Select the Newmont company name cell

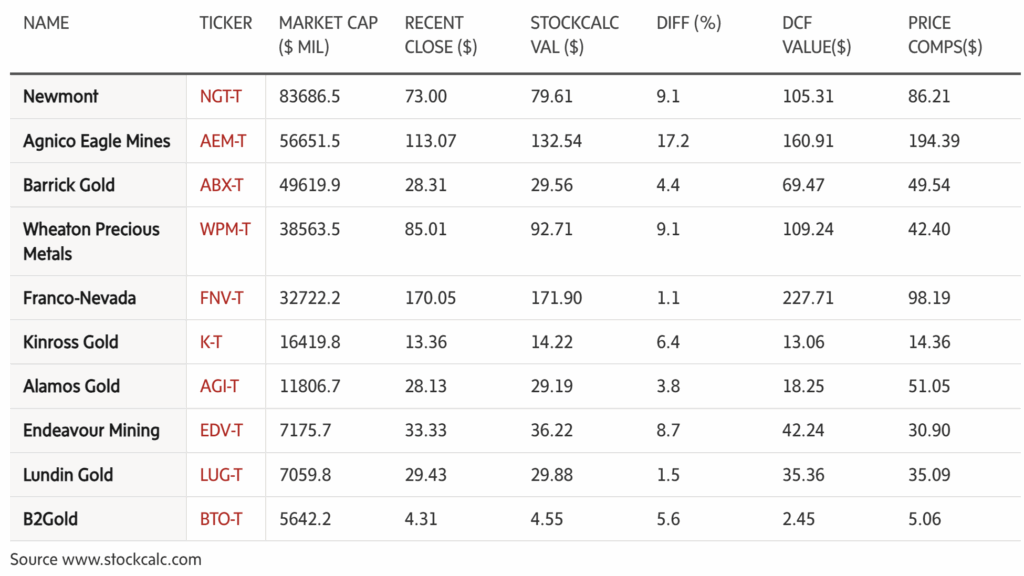click(61, 97)
